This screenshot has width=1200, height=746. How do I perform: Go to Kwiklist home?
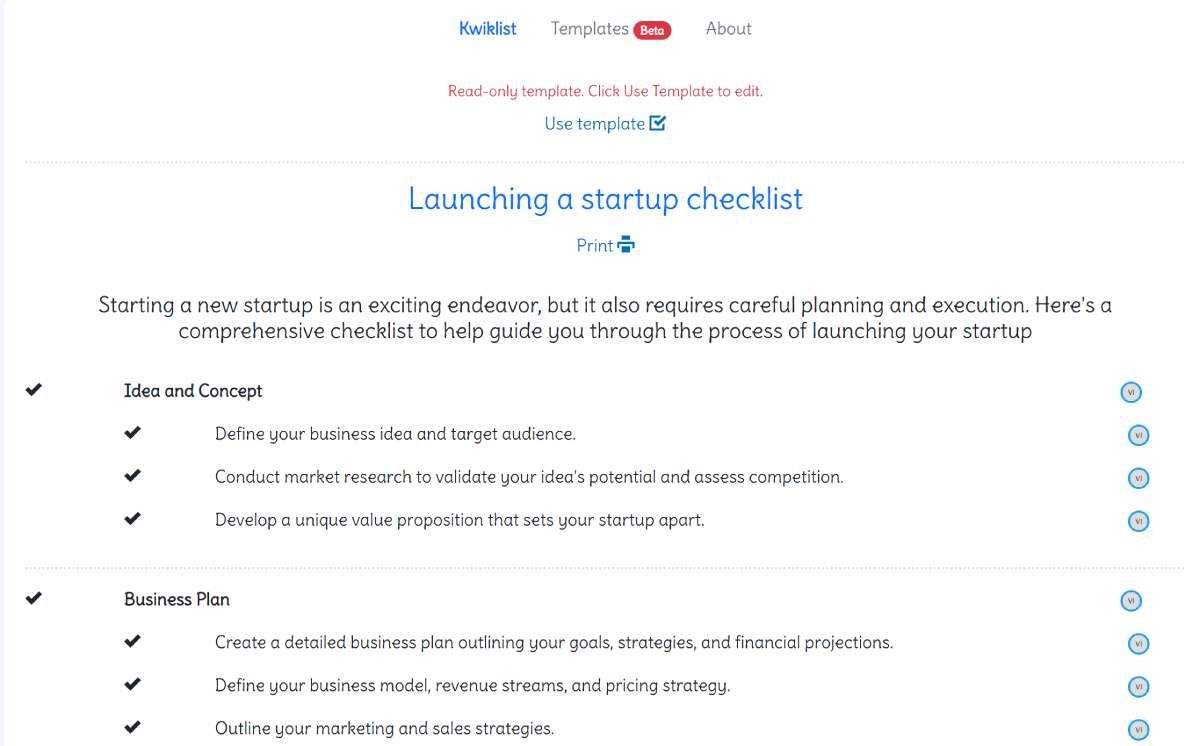[488, 28]
